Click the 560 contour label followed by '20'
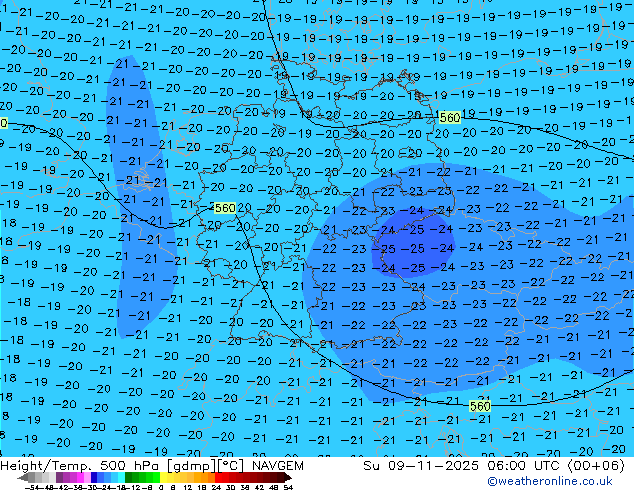This screenshot has width=634, height=490. click(225, 208)
